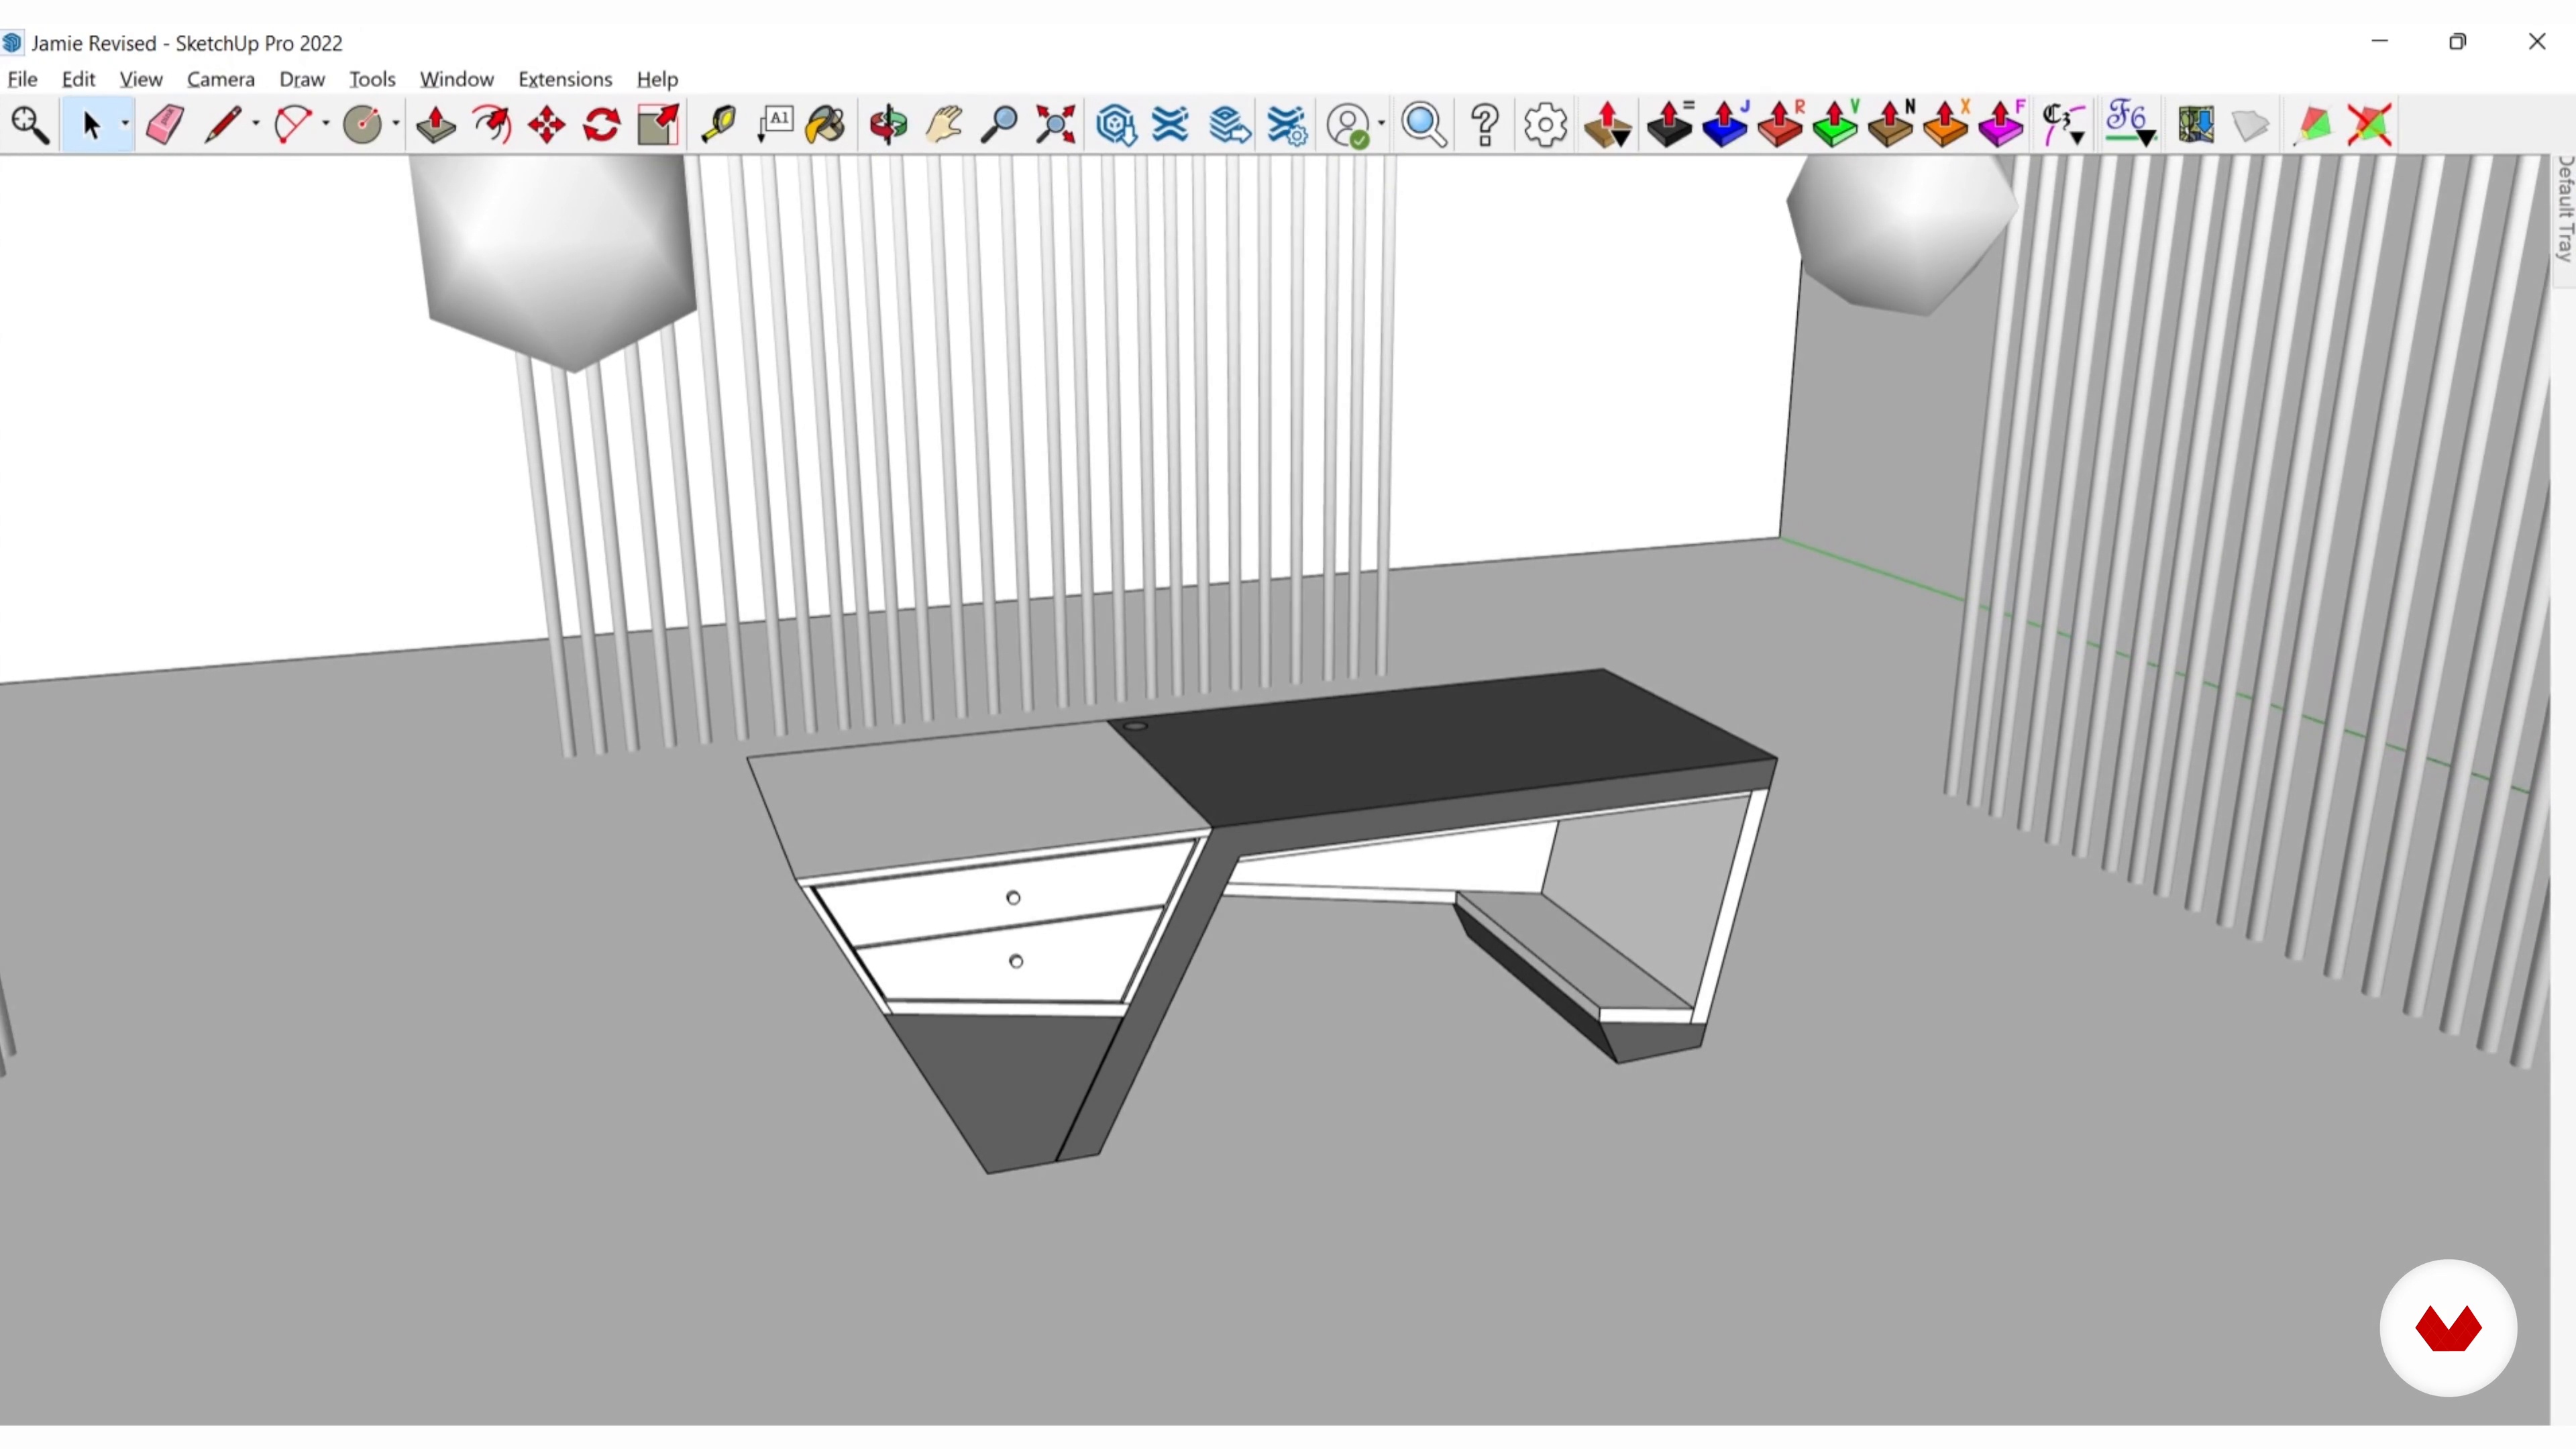
Task: Restore down the SketchUp window
Action: pos(2458,41)
